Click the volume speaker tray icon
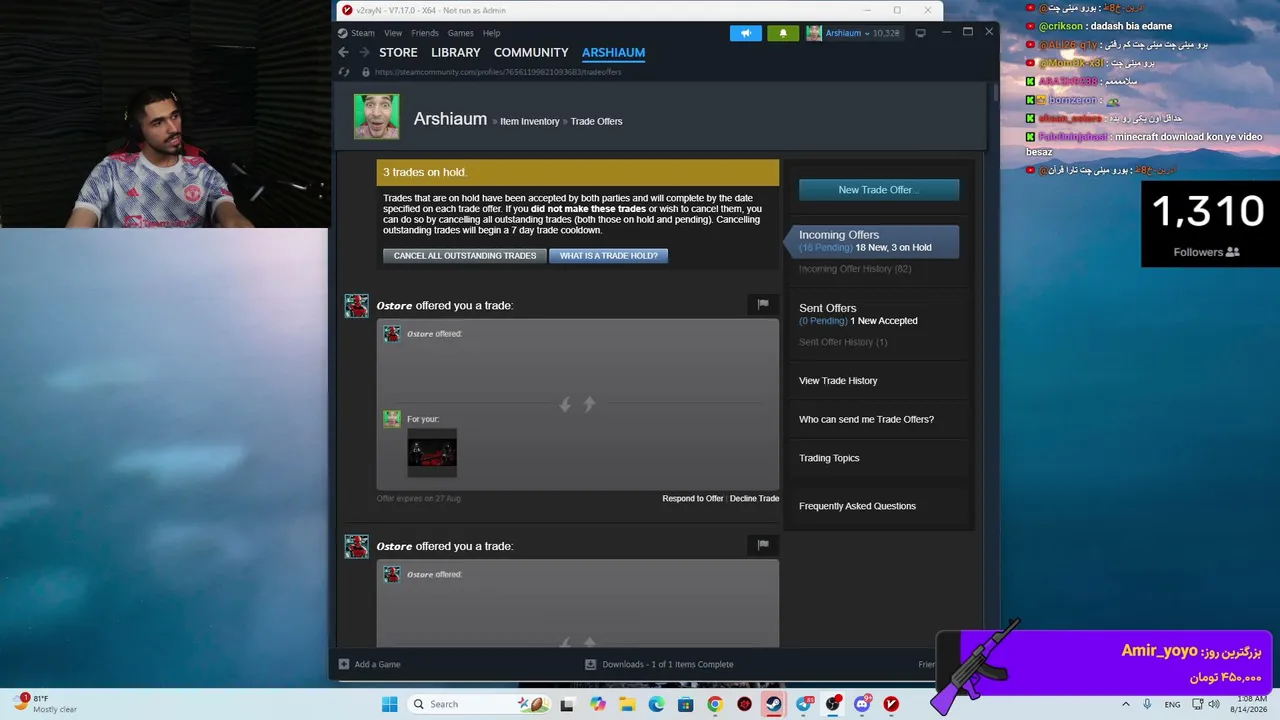 tap(1215, 704)
